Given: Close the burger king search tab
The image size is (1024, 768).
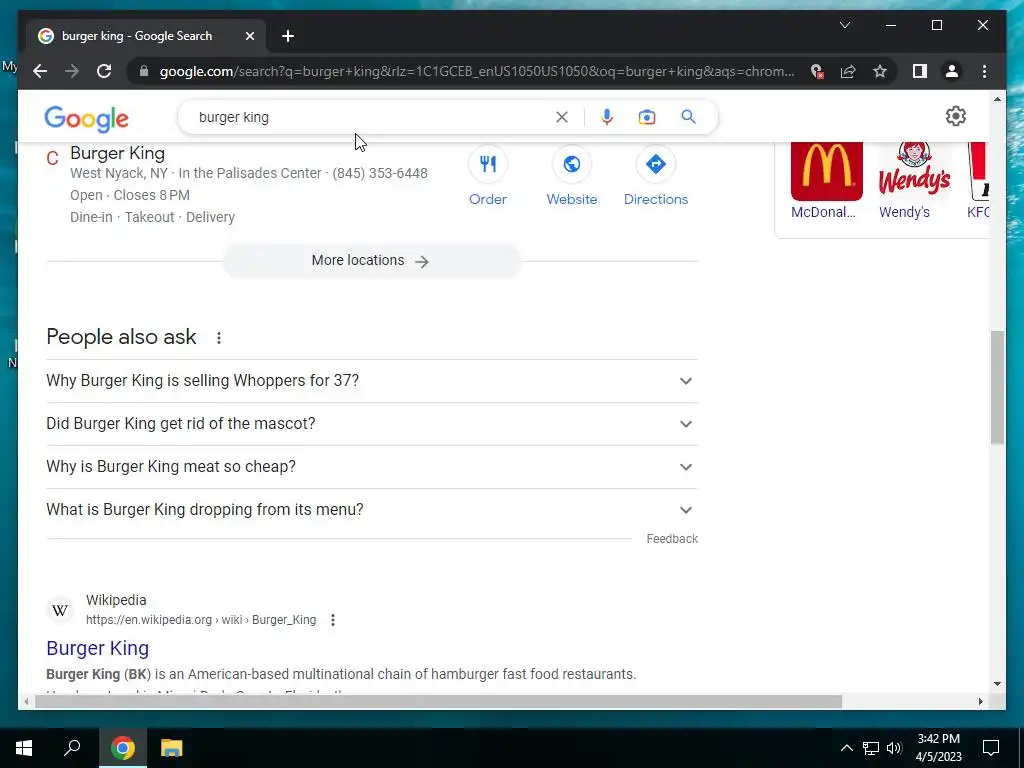Looking at the screenshot, I should [x=249, y=36].
